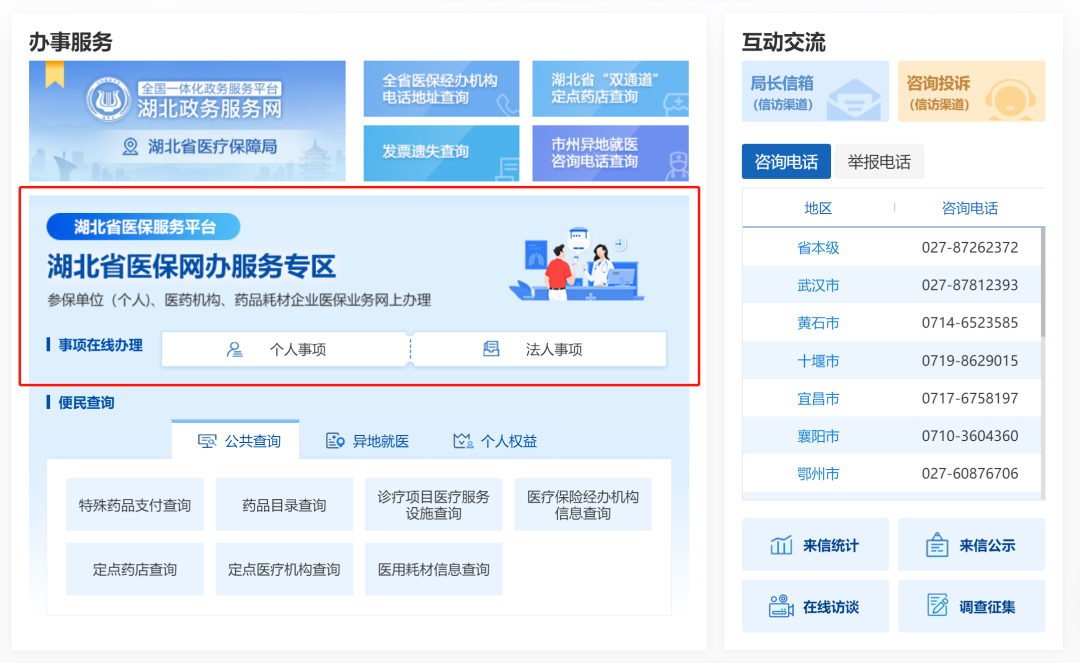The height and width of the screenshot is (663, 1080).
Task: Select 法人事项 online service option
Action: [x=539, y=349]
